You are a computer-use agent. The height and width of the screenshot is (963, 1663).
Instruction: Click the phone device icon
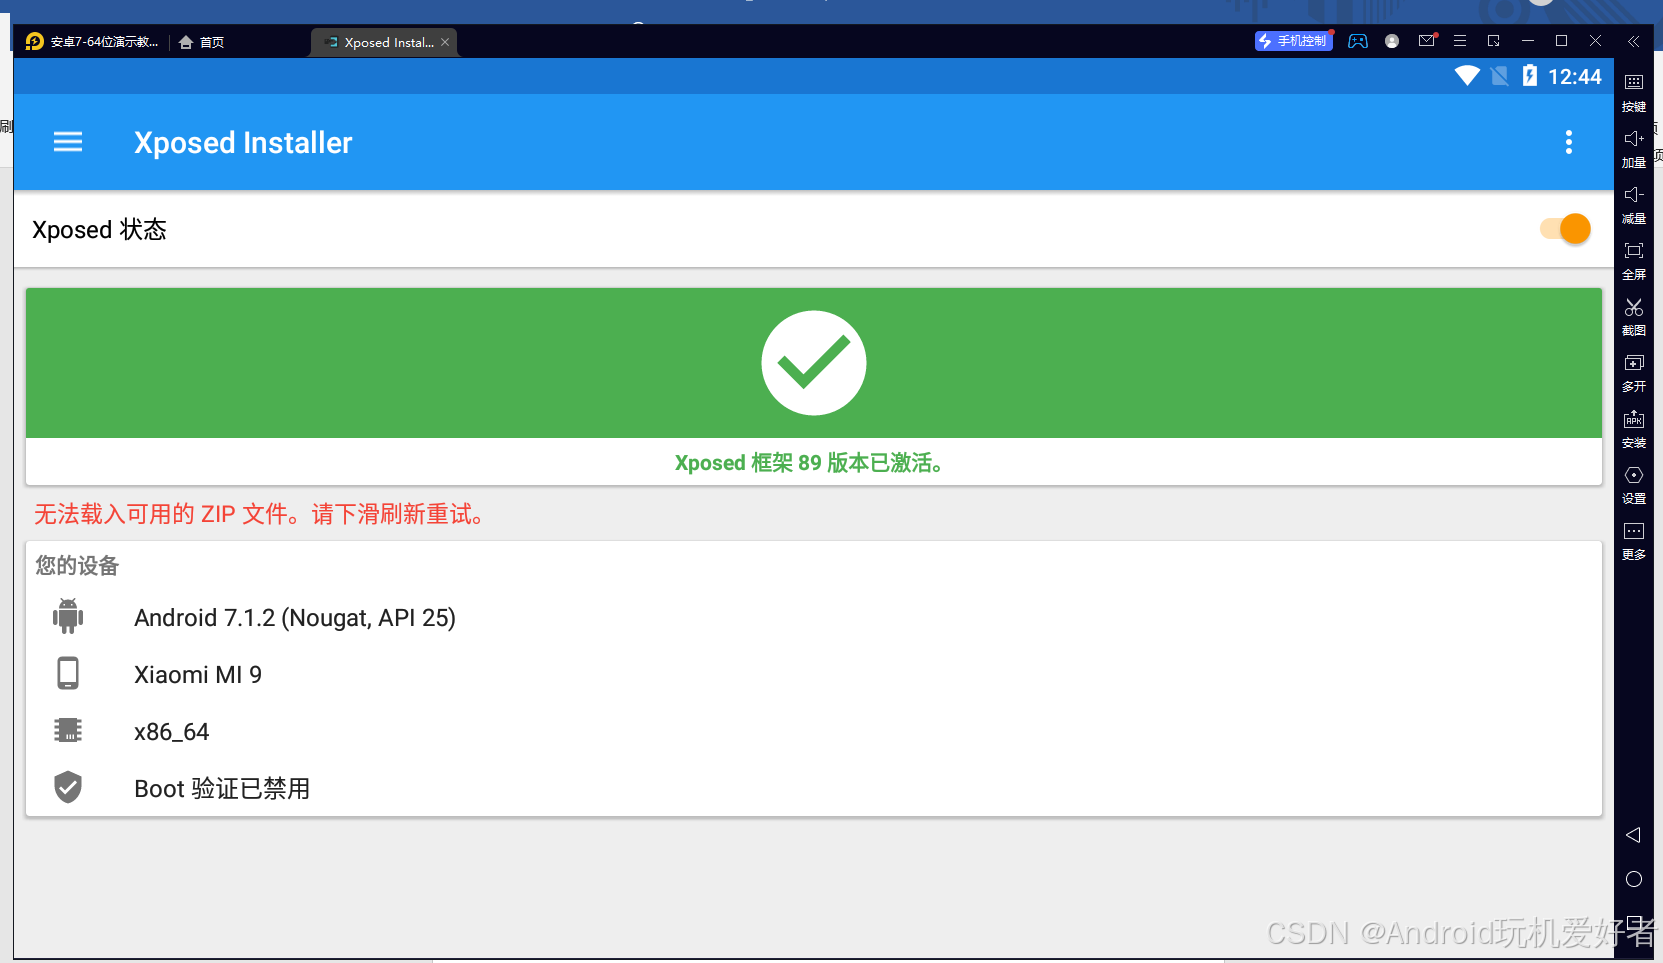(x=68, y=673)
